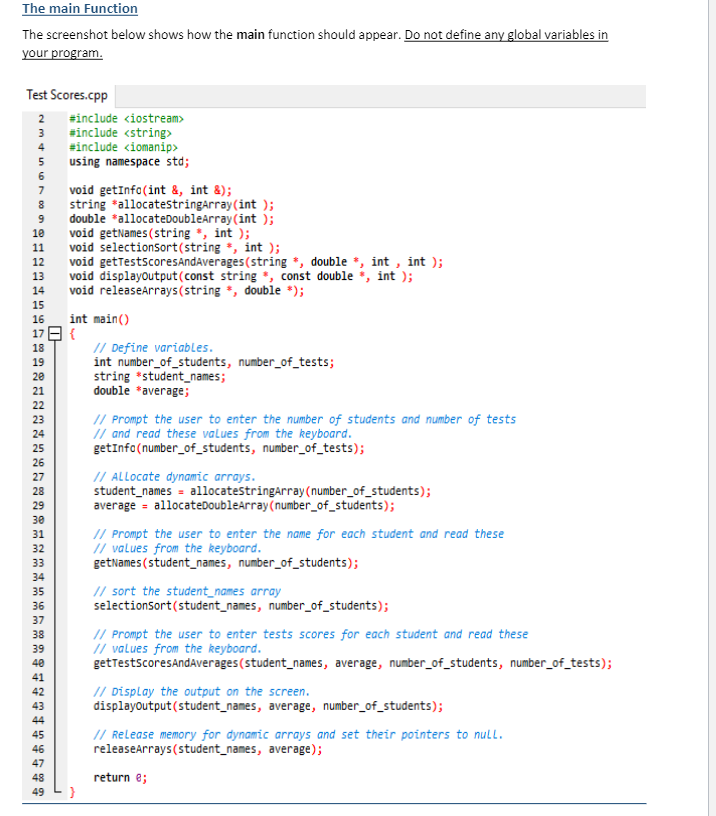Click the '// Release memory for dynamic arrays' comment
Viewport: 716px width, 816px height.
(299, 735)
